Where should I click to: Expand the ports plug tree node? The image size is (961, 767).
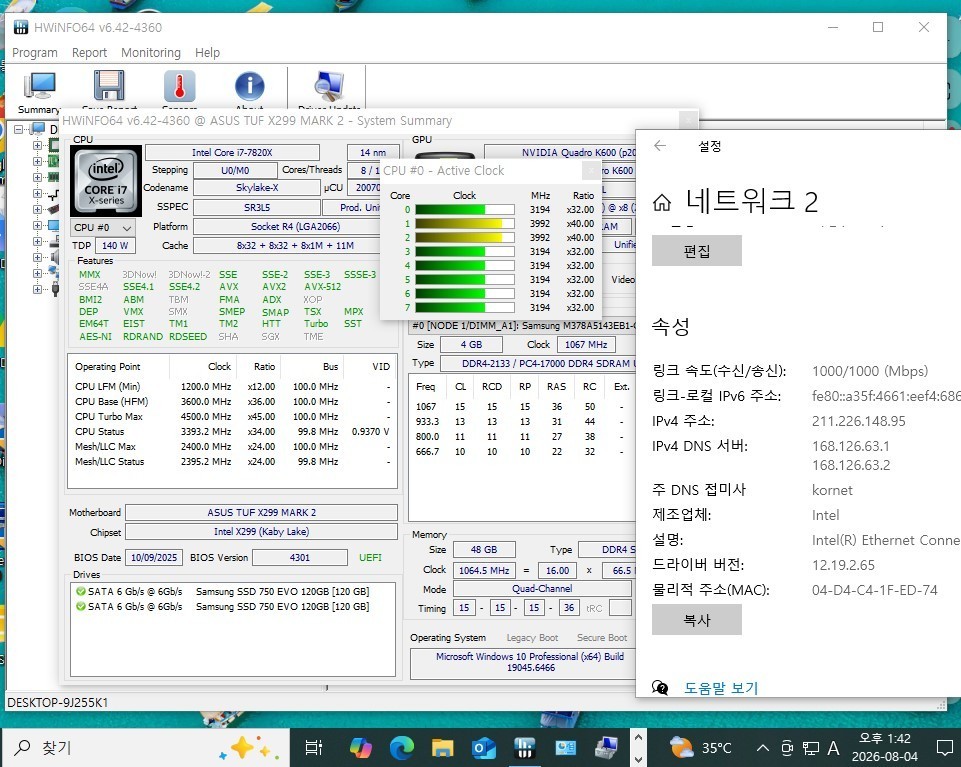click(37, 289)
